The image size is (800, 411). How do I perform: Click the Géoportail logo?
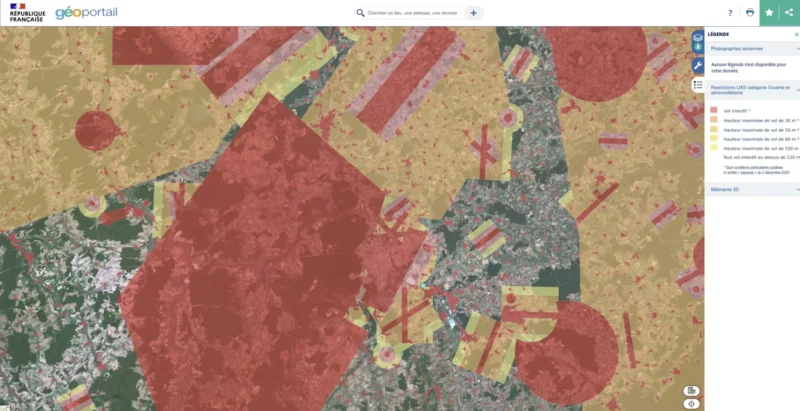pyautogui.click(x=86, y=12)
